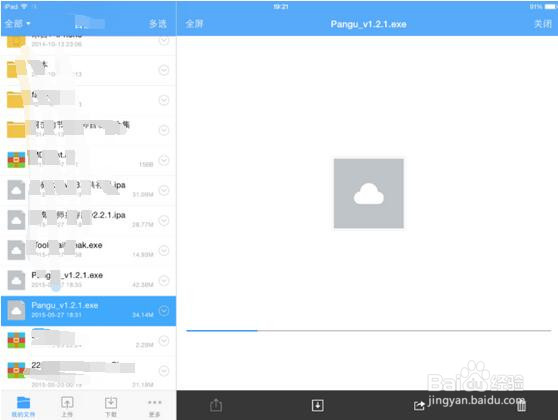This screenshot has width=558, height=420.
Task: Expand options for the 2.2.1.ipa file
Action: (164, 221)
